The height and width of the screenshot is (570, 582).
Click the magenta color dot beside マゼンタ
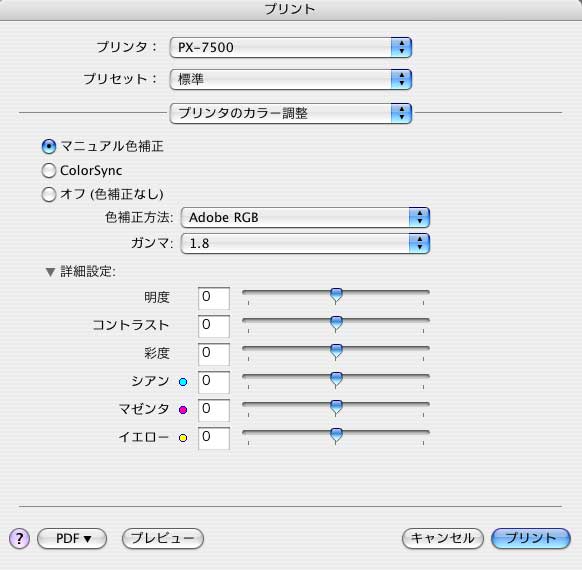point(183,410)
